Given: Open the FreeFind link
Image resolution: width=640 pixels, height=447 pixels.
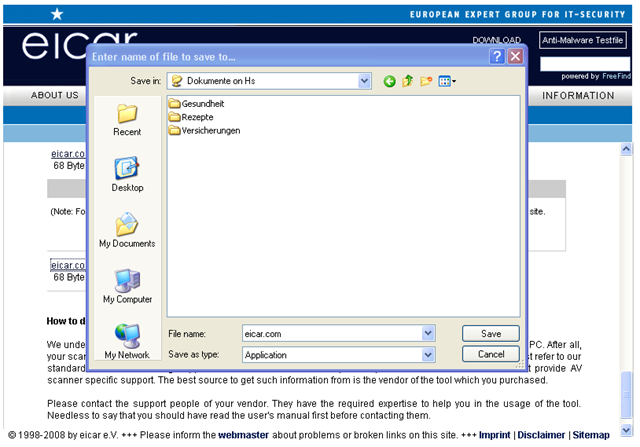Looking at the screenshot, I should (x=616, y=76).
